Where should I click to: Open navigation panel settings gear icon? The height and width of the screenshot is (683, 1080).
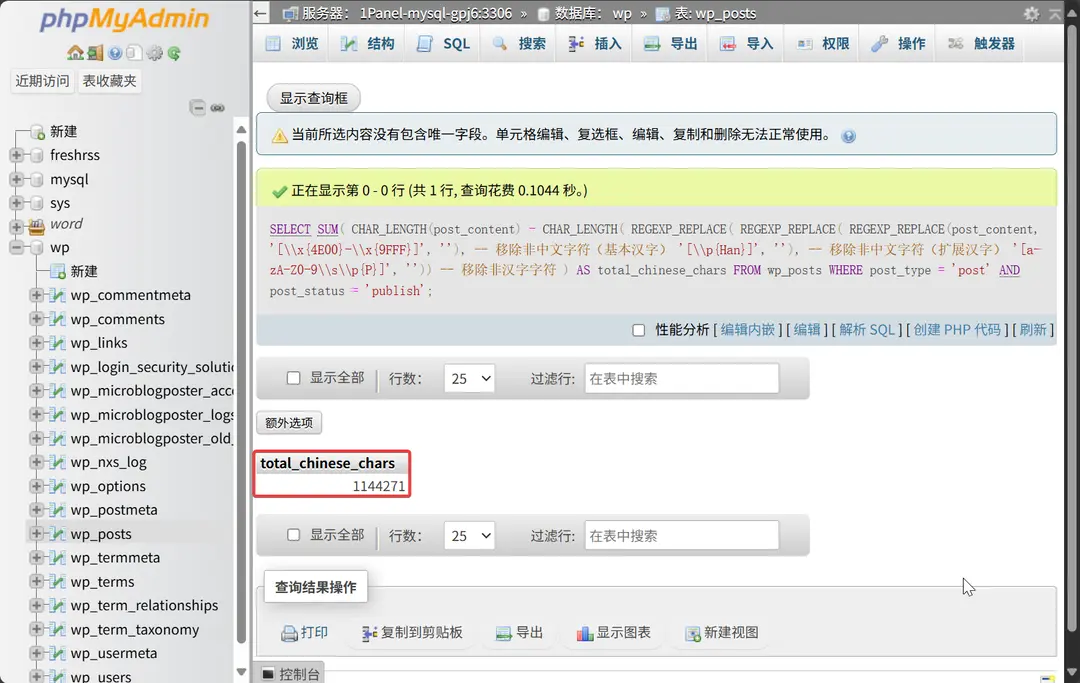(154, 53)
